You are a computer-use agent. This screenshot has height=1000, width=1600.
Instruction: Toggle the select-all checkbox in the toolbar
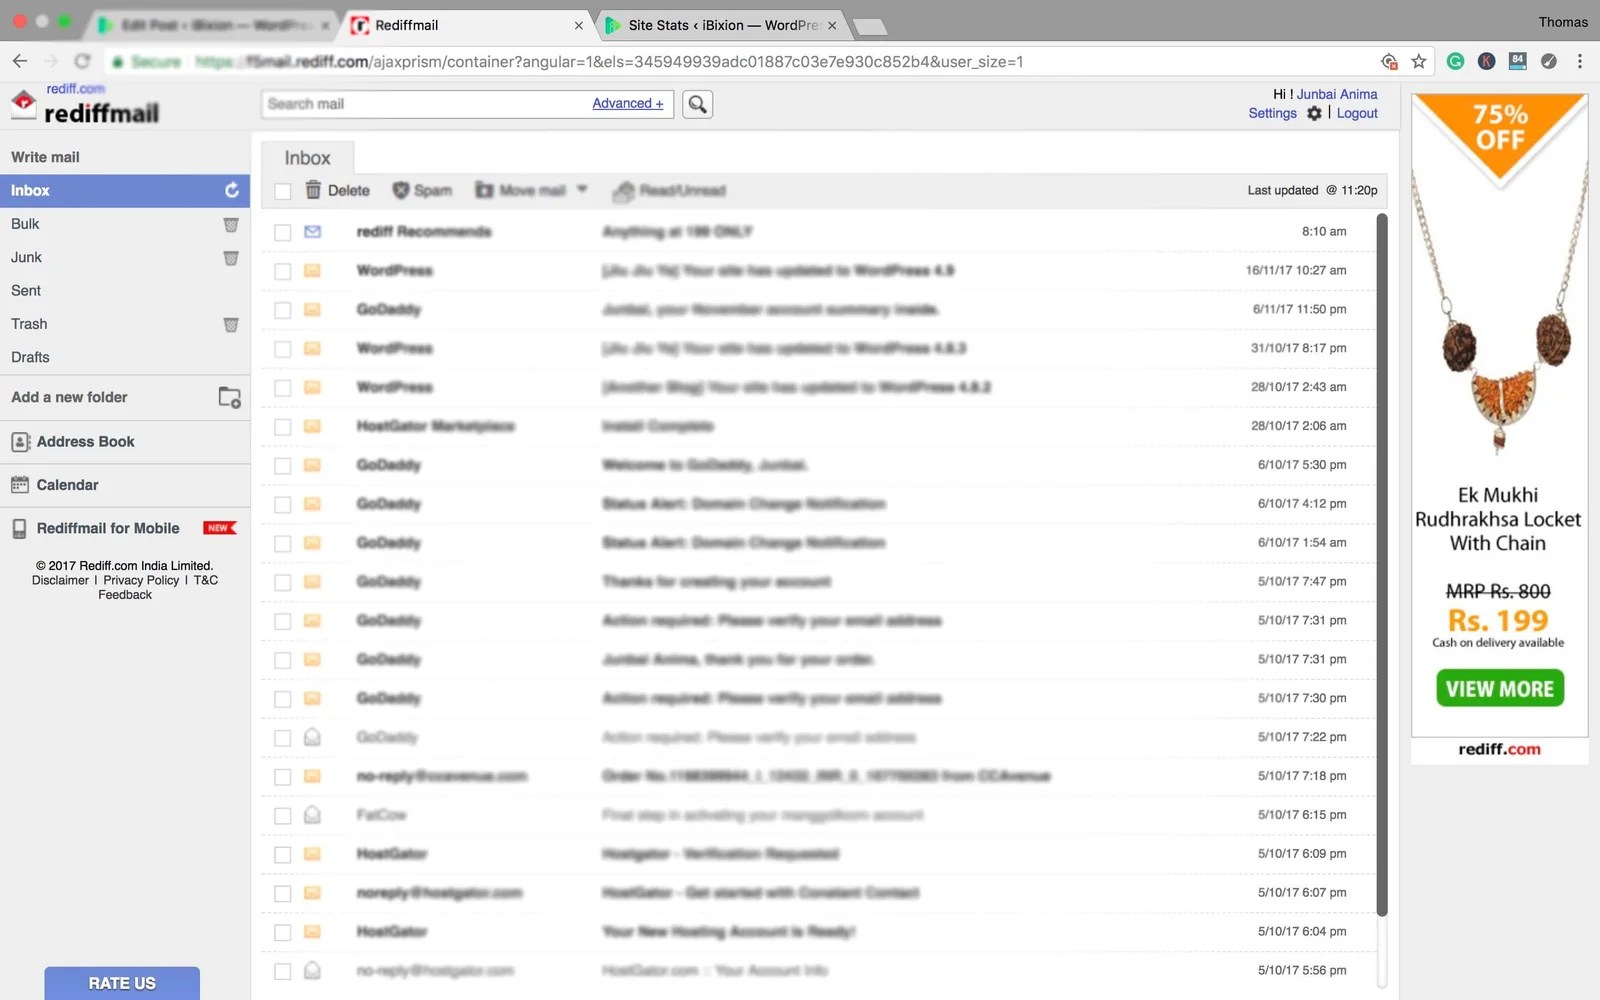pyautogui.click(x=283, y=191)
